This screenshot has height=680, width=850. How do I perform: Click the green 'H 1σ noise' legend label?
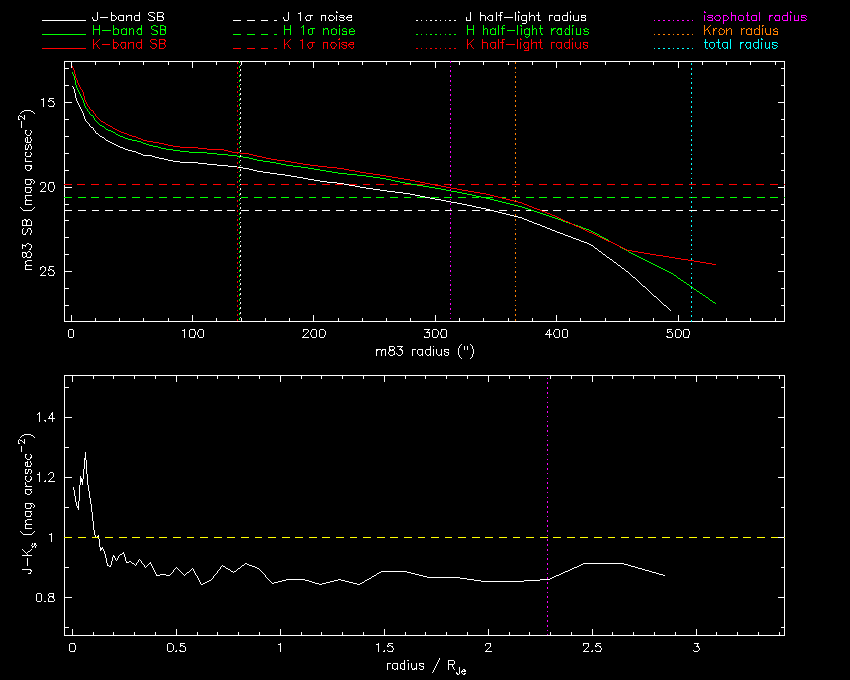tap(319, 32)
